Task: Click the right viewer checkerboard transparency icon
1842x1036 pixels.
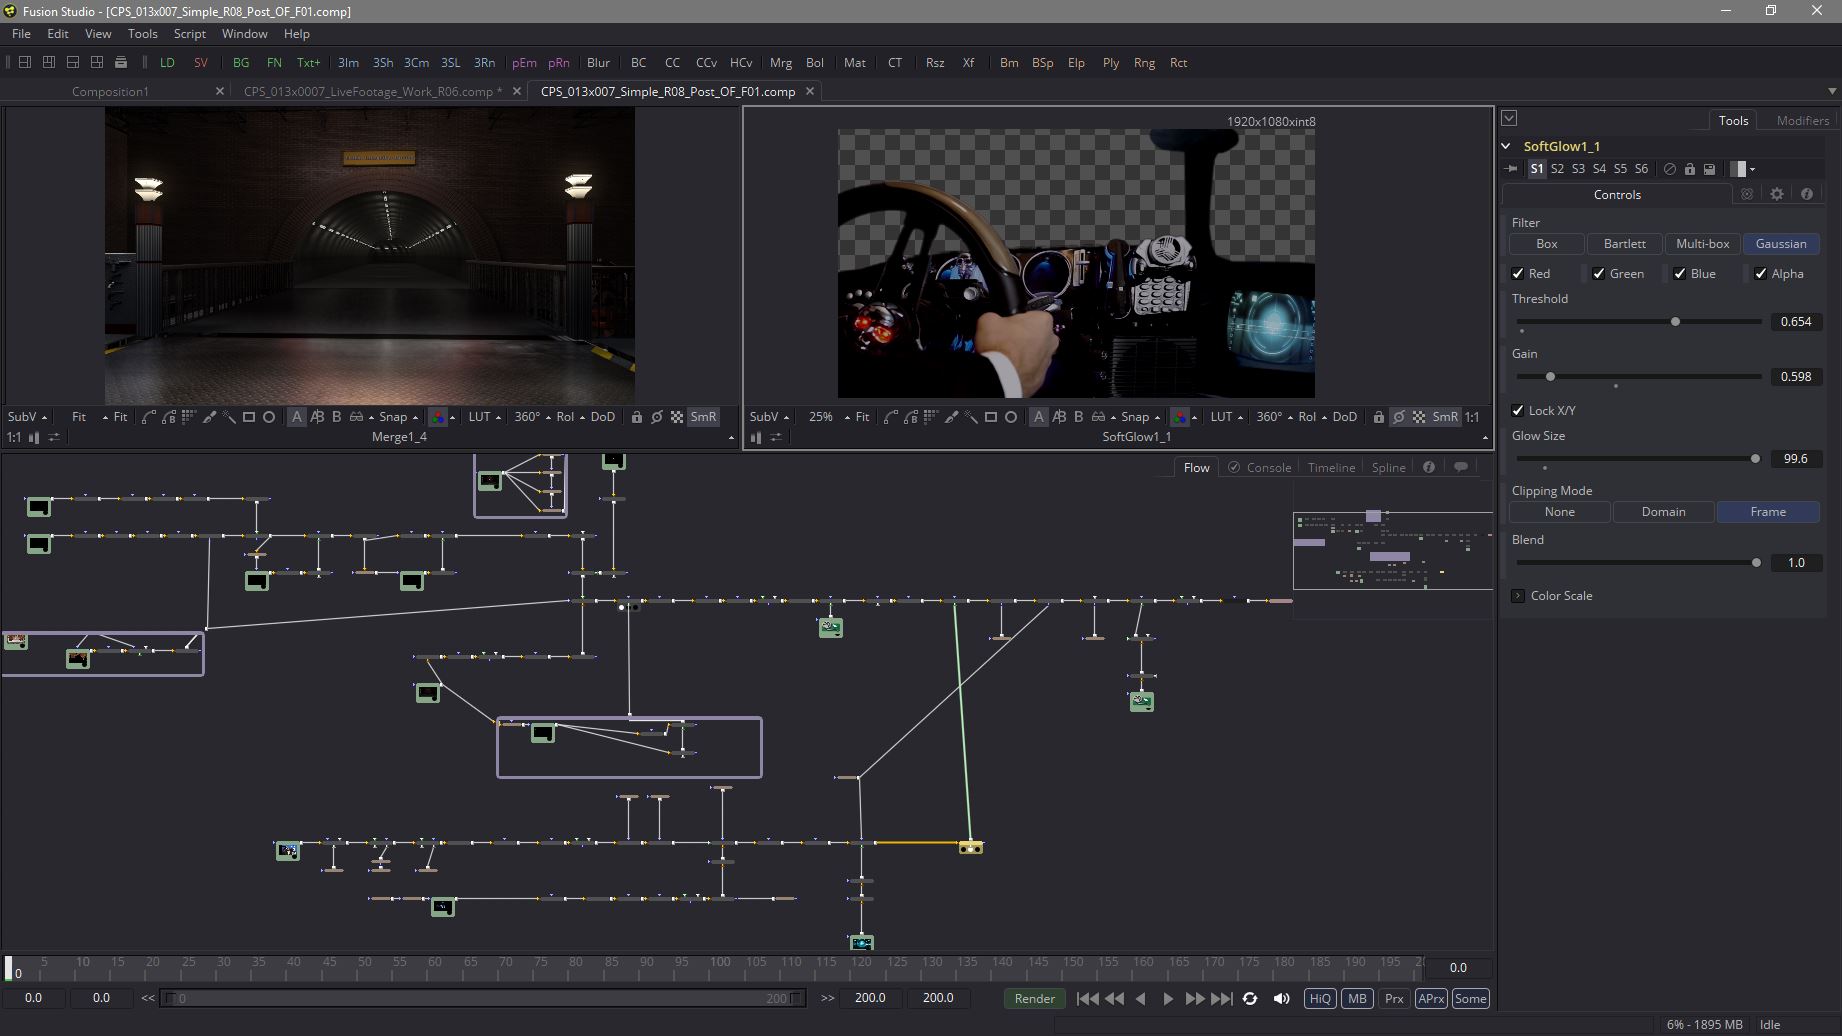Action: (x=1419, y=417)
